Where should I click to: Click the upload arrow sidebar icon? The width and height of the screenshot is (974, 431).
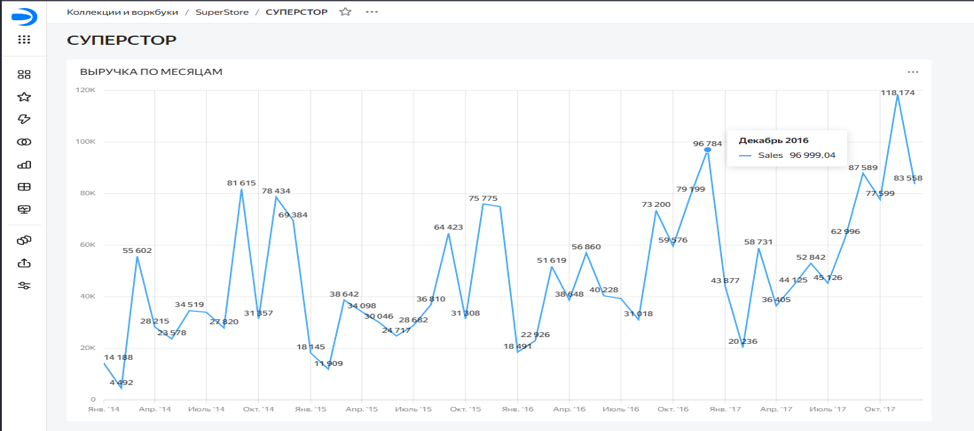coord(24,263)
